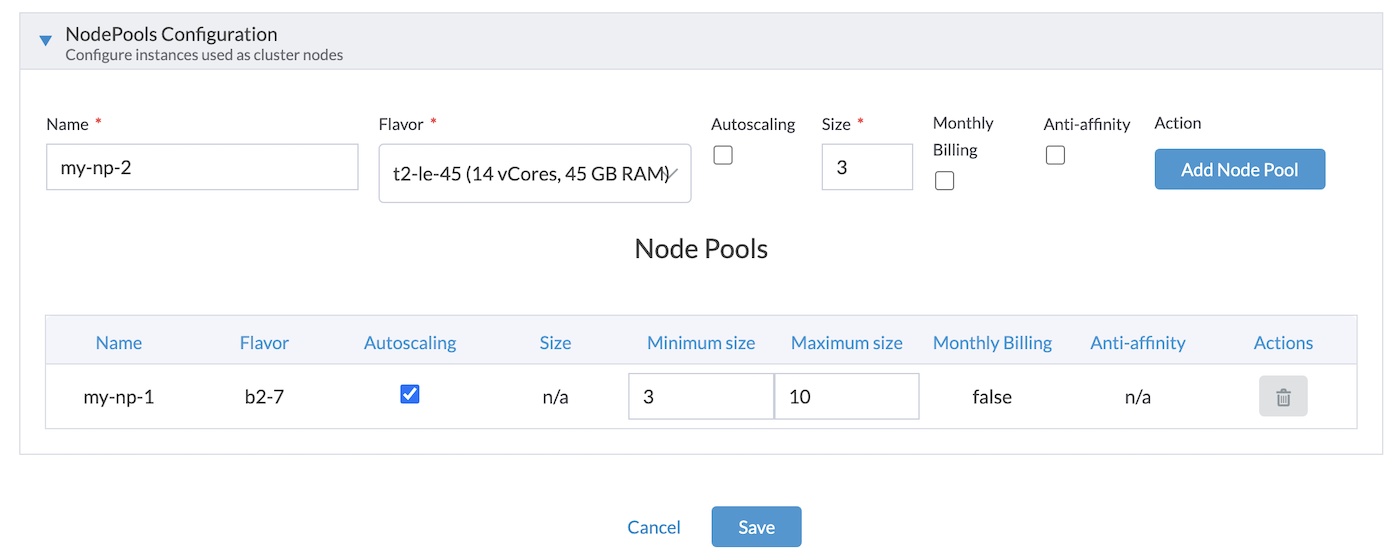
Task: Edit Maximum size field showing 10
Action: point(846,397)
